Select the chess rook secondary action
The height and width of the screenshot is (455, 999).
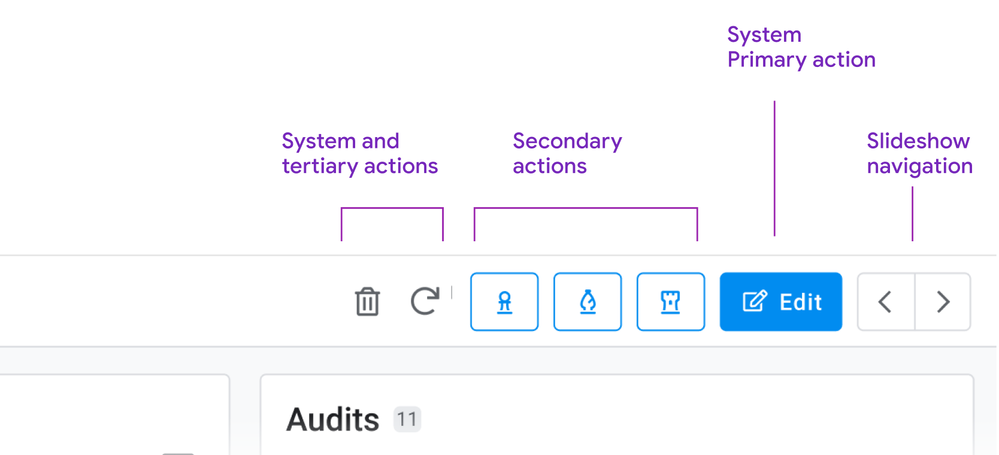click(671, 302)
